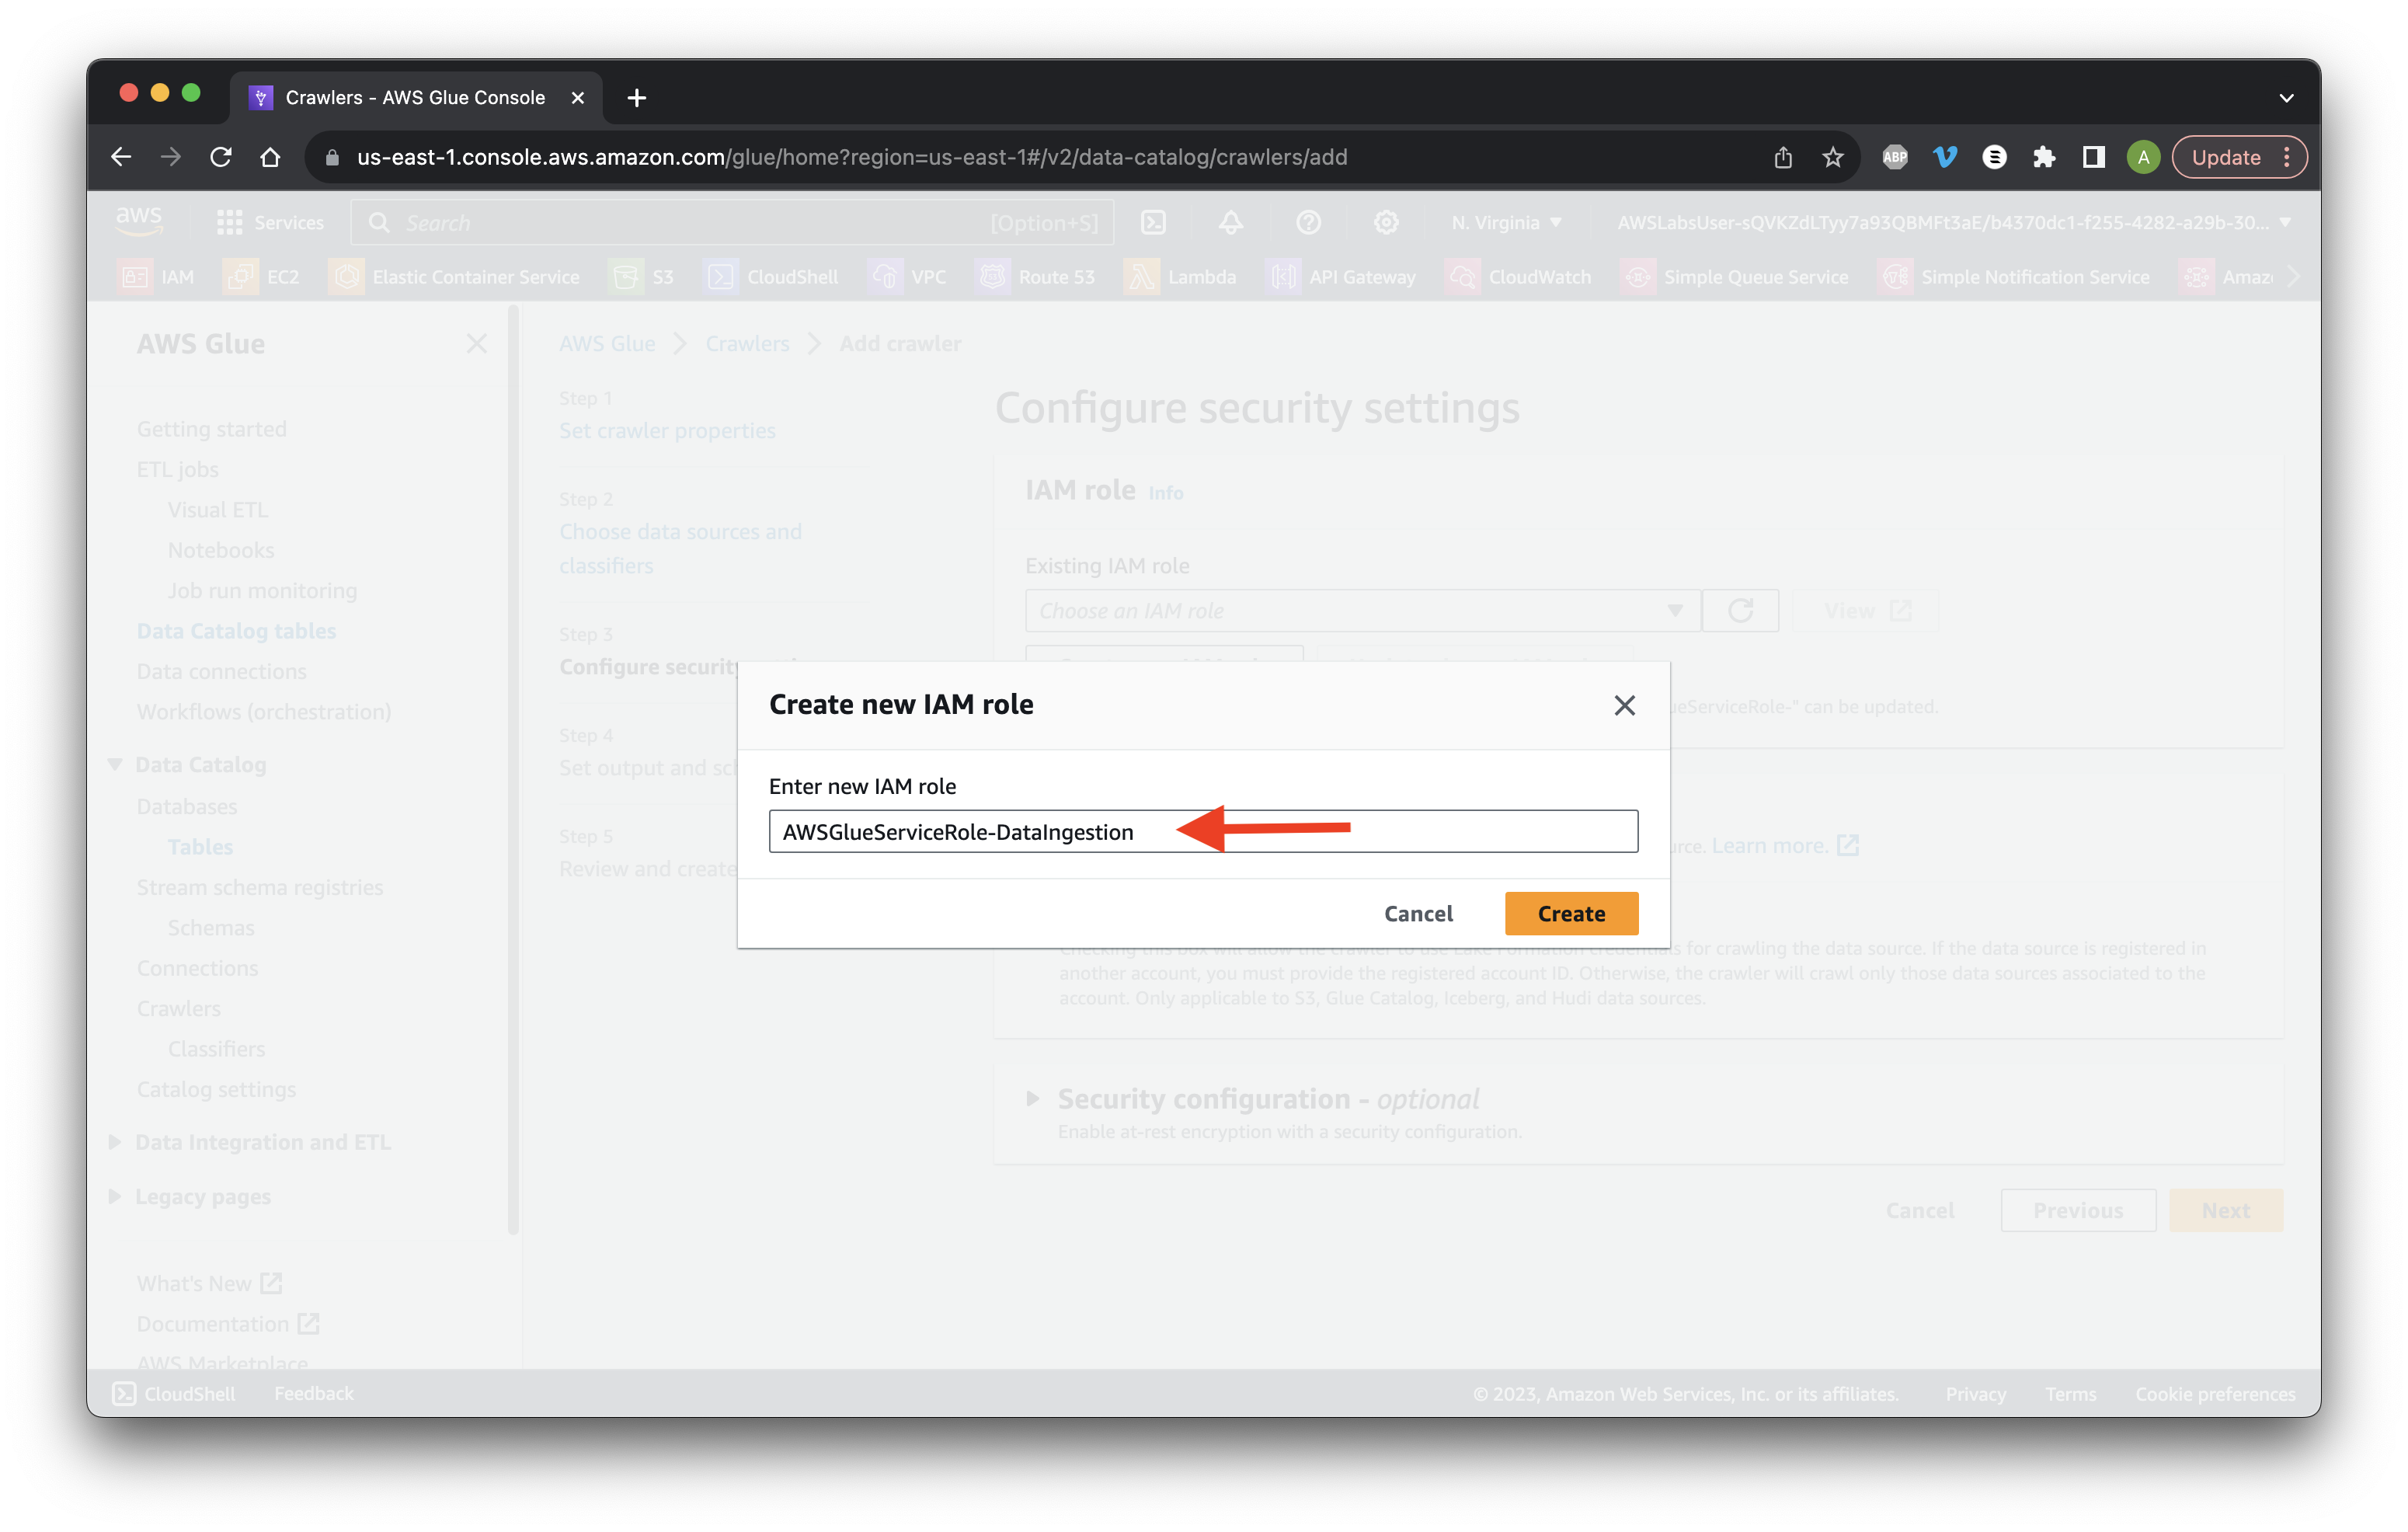Open Job run monitoring in the sidebar

262,590
